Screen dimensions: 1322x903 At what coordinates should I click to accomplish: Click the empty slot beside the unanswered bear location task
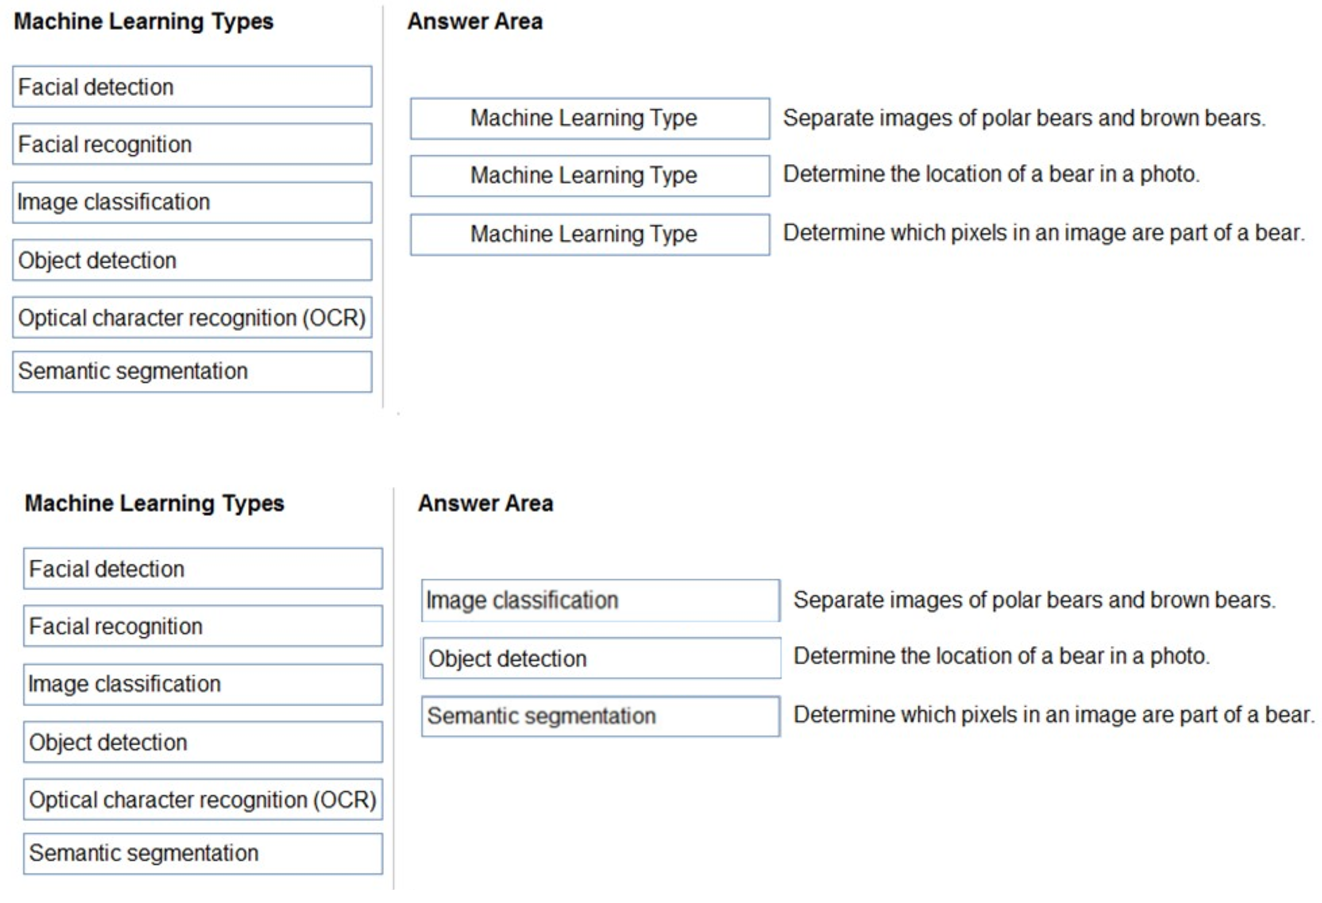(590, 175)
